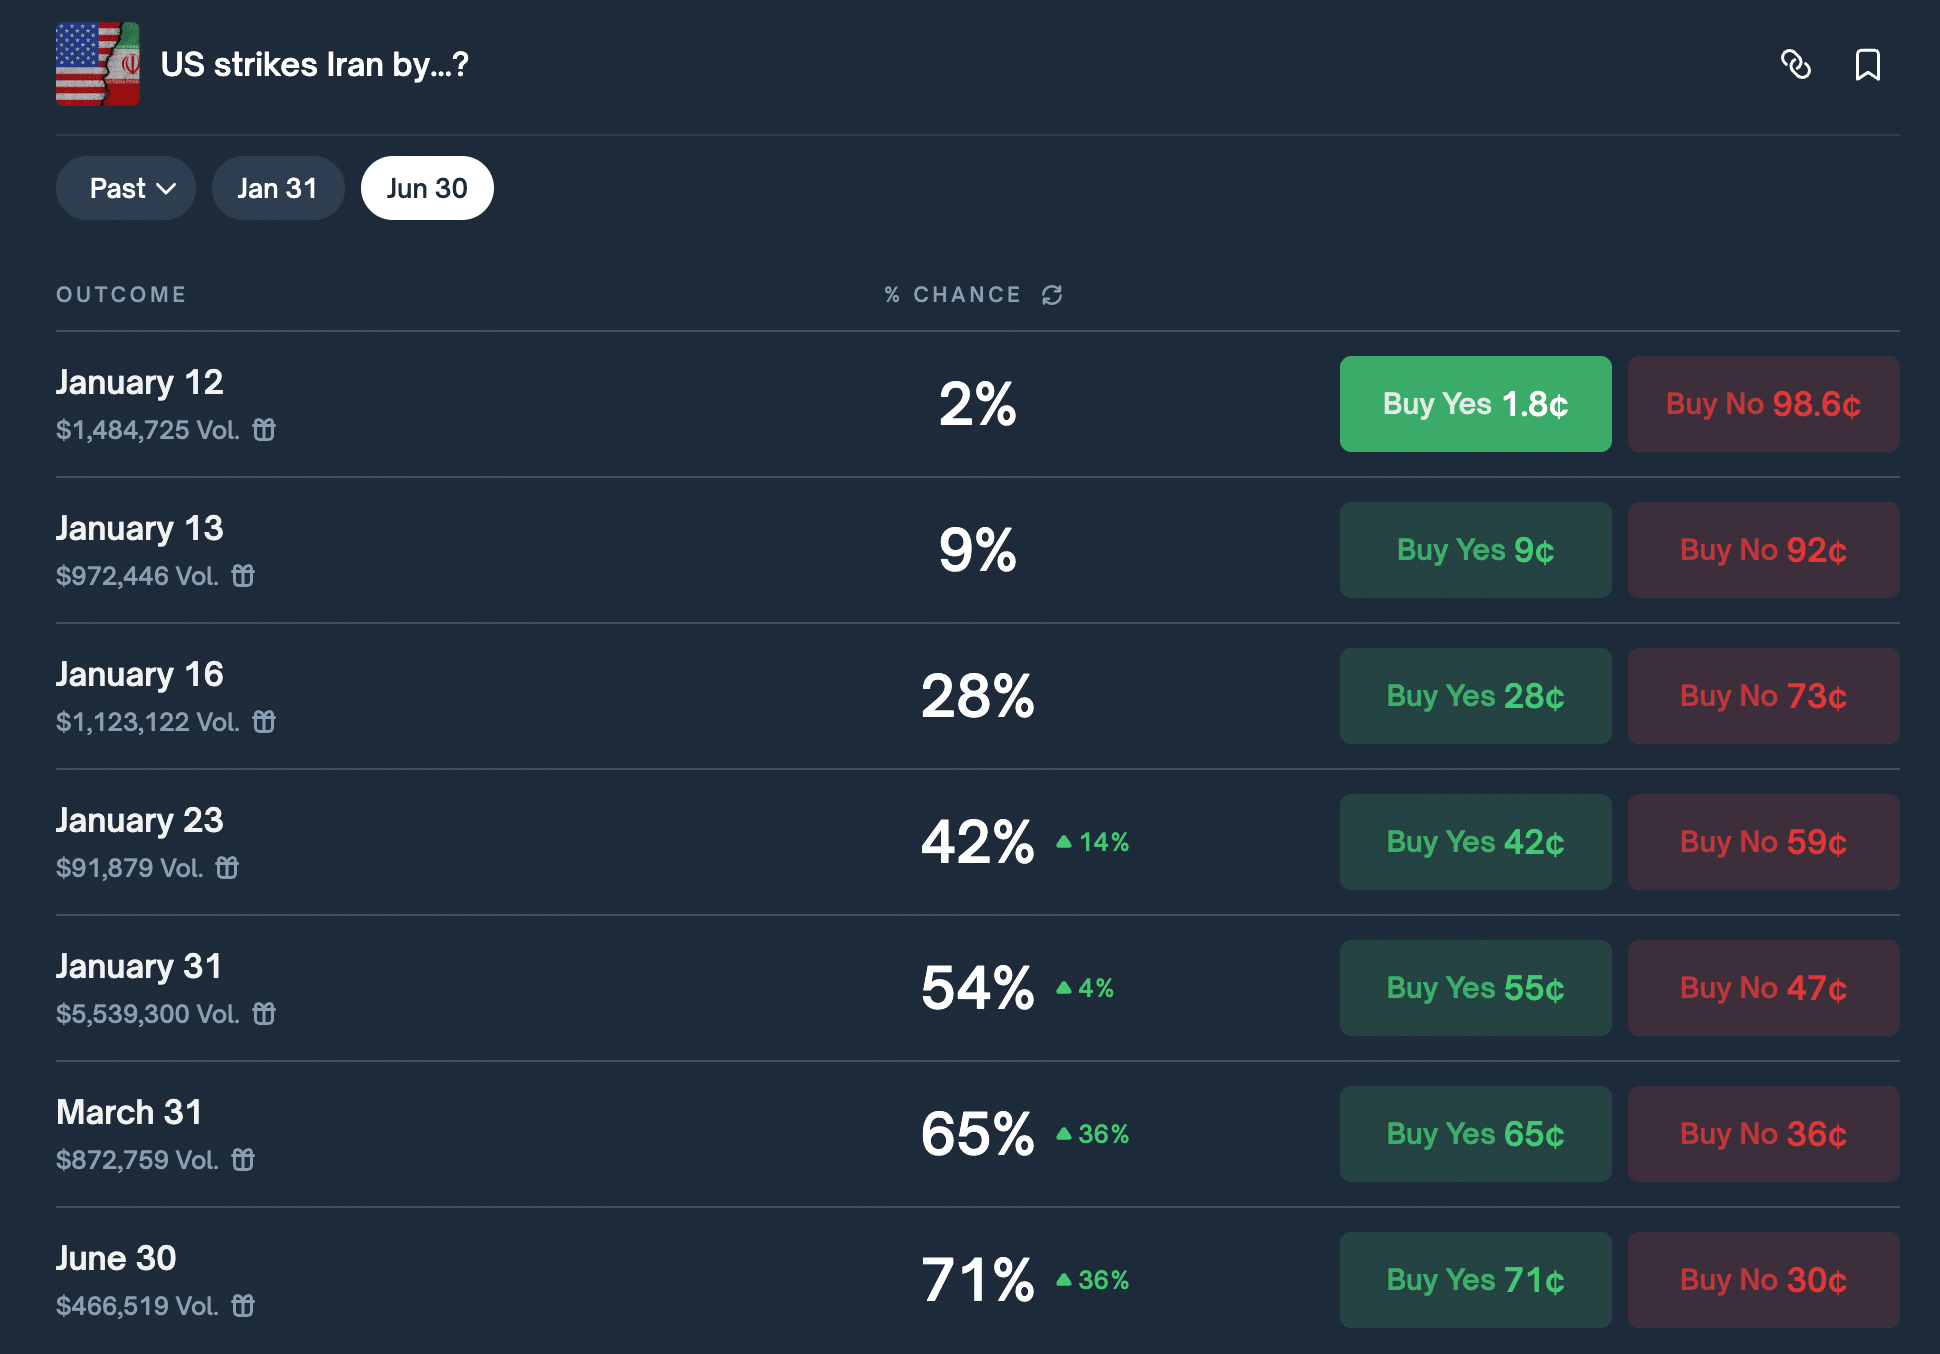Select Buy Yes 71¢ for June 30
Screen dimensions: 1940x1354
pyautogui.click(x=1475, y=1280)
